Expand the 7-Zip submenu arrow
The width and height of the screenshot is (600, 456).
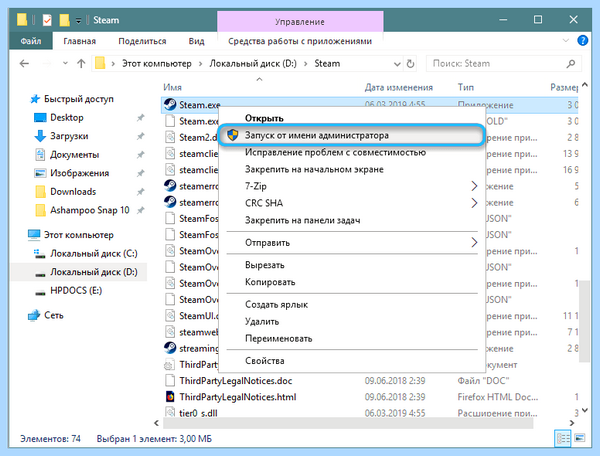[x=474, y=186]
